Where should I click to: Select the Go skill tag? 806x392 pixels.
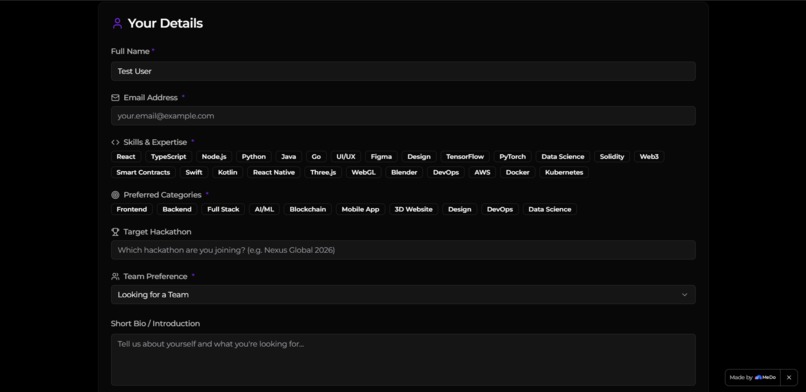pos(316,157)
